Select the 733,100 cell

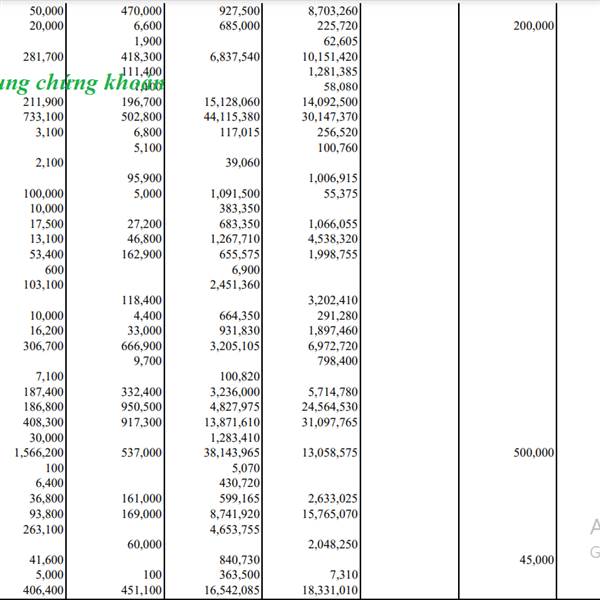(43, 117)
